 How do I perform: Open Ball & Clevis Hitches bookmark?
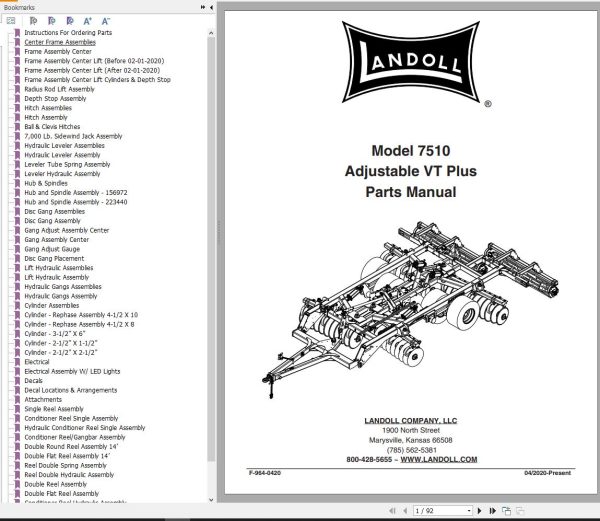pyautogui.click(x=52, y=127)
